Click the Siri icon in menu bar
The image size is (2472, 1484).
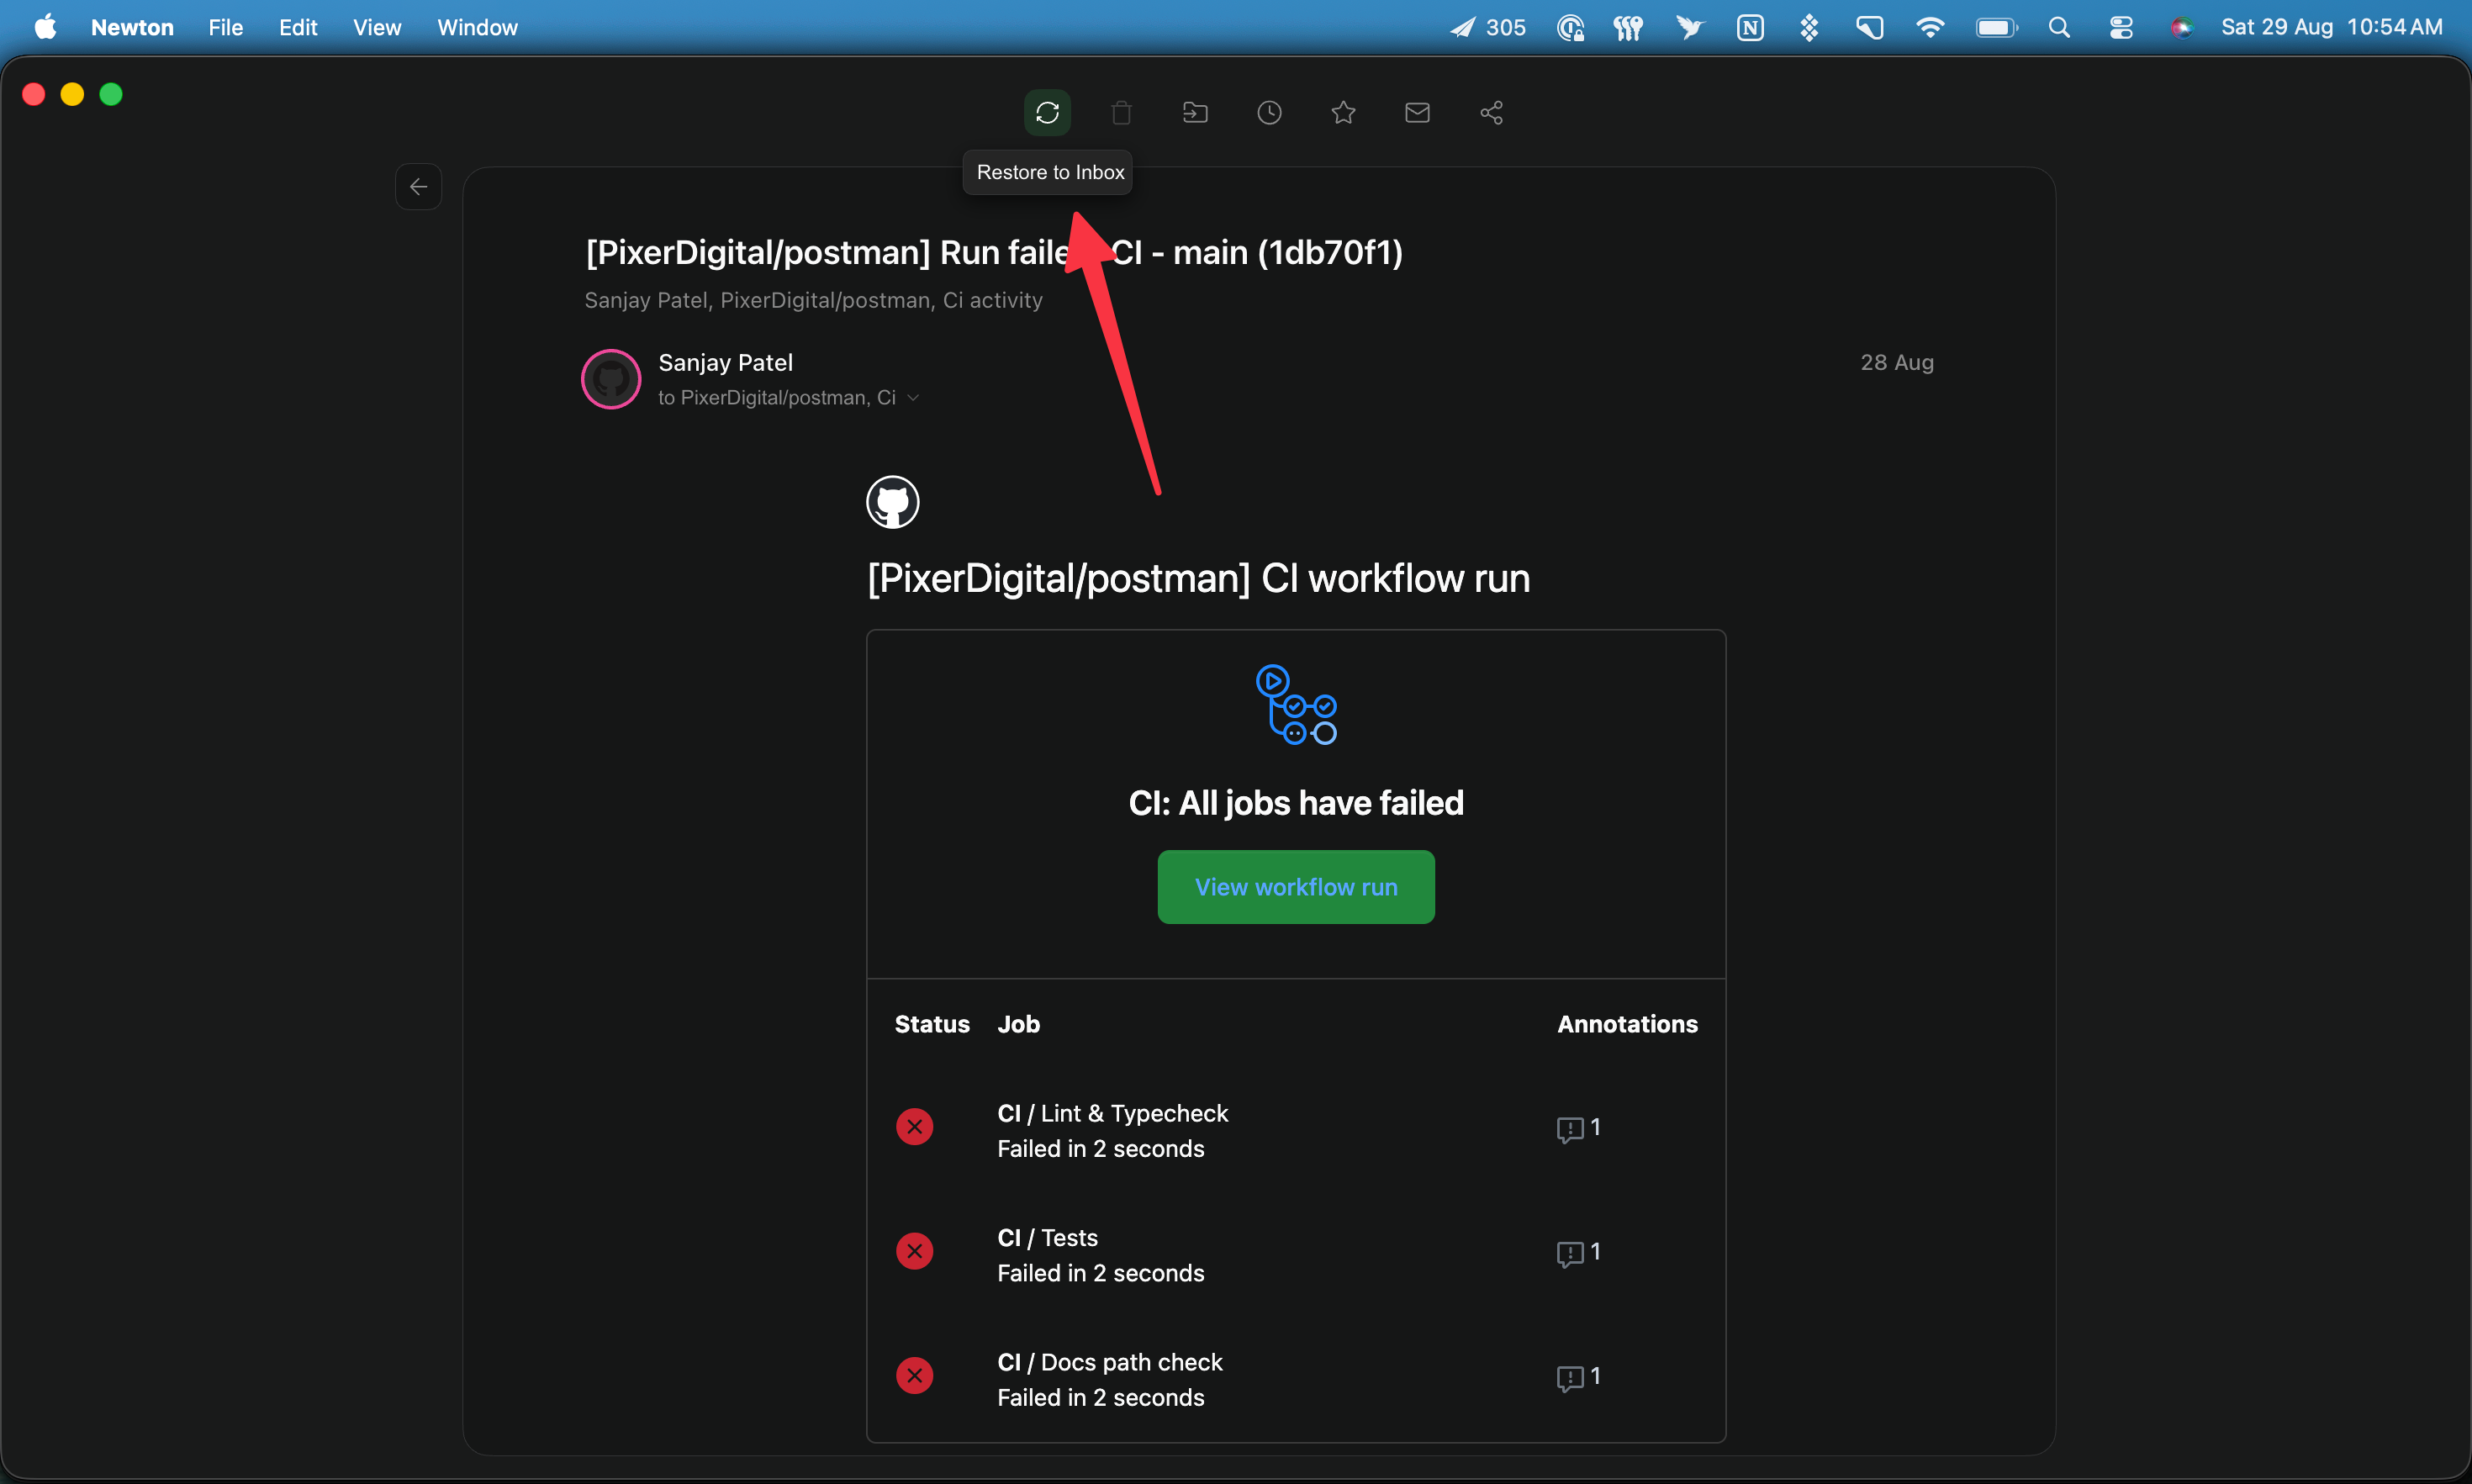pos(2182,27)
